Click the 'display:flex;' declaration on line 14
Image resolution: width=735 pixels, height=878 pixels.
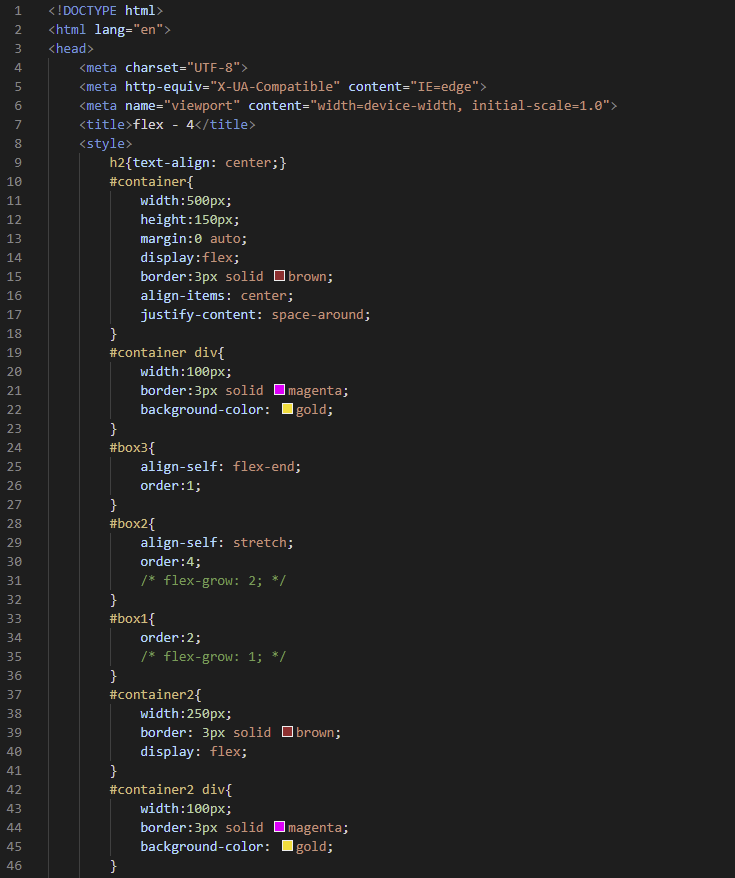pos(190,258)
